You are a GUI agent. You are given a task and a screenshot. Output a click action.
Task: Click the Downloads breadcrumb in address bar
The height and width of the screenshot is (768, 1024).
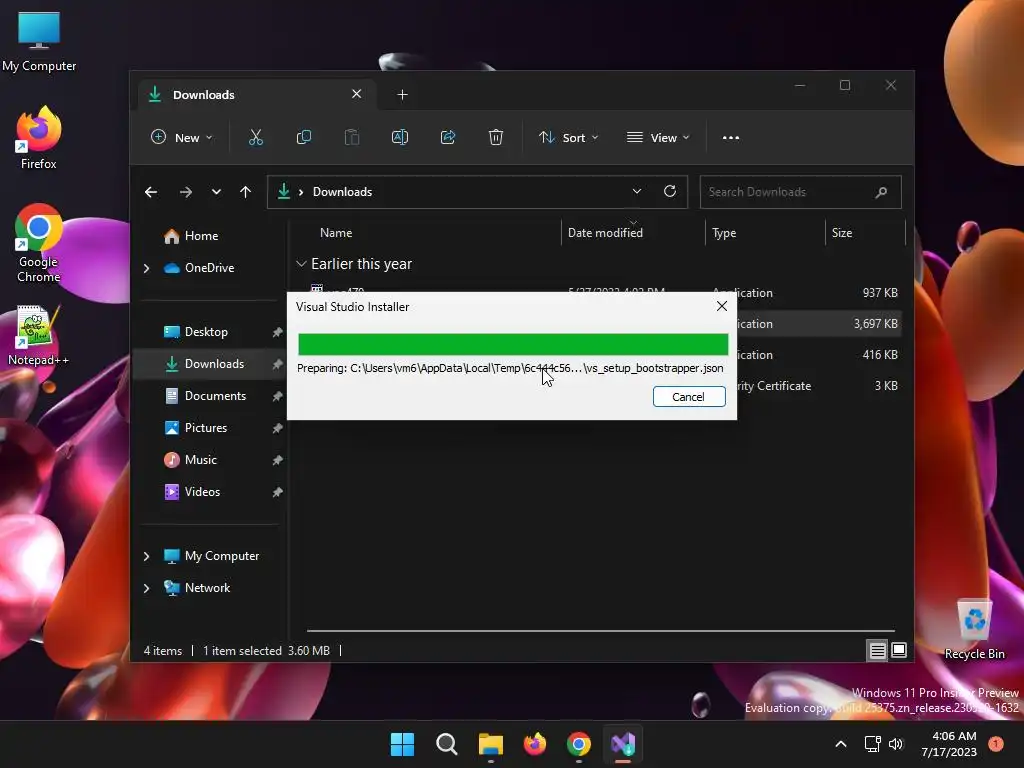click(x=342, y=191)
